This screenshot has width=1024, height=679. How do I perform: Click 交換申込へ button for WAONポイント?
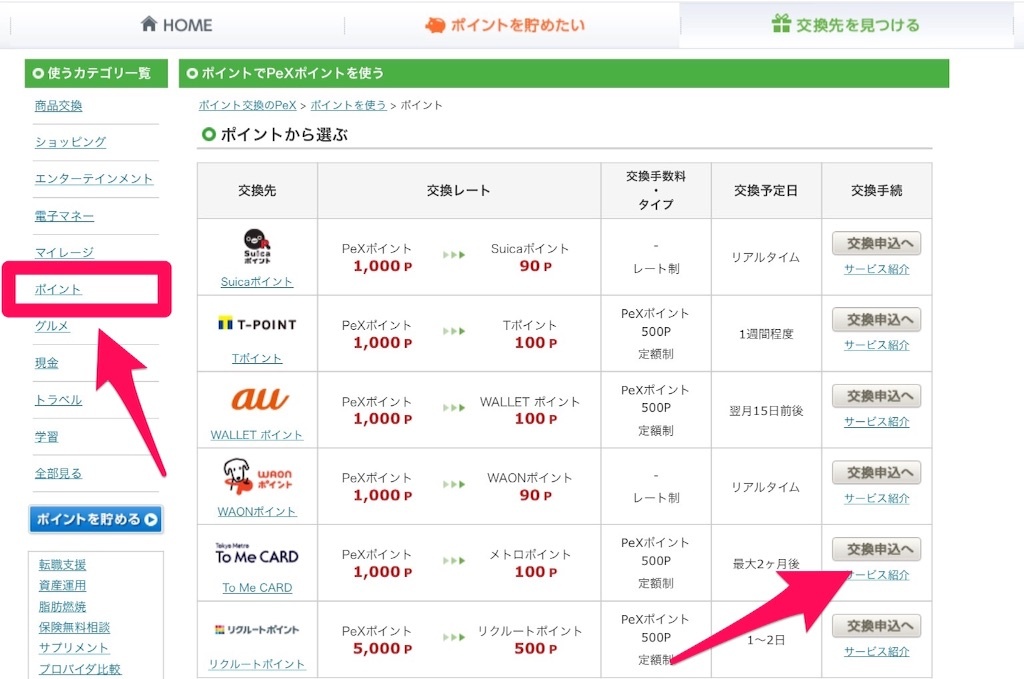click(876, 473)
